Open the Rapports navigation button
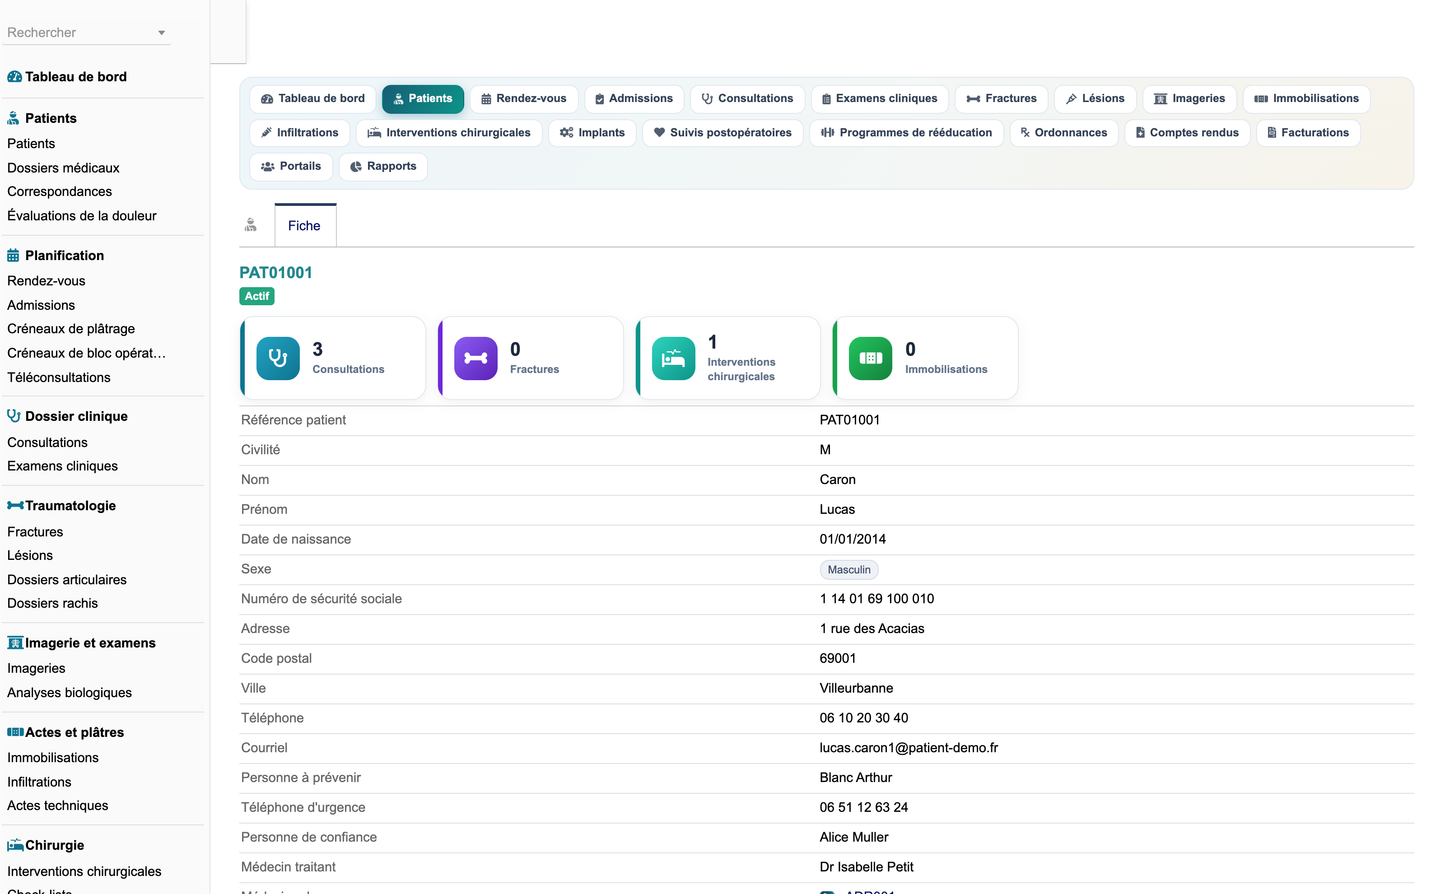 pyautogui.click(x=384, y=167)
